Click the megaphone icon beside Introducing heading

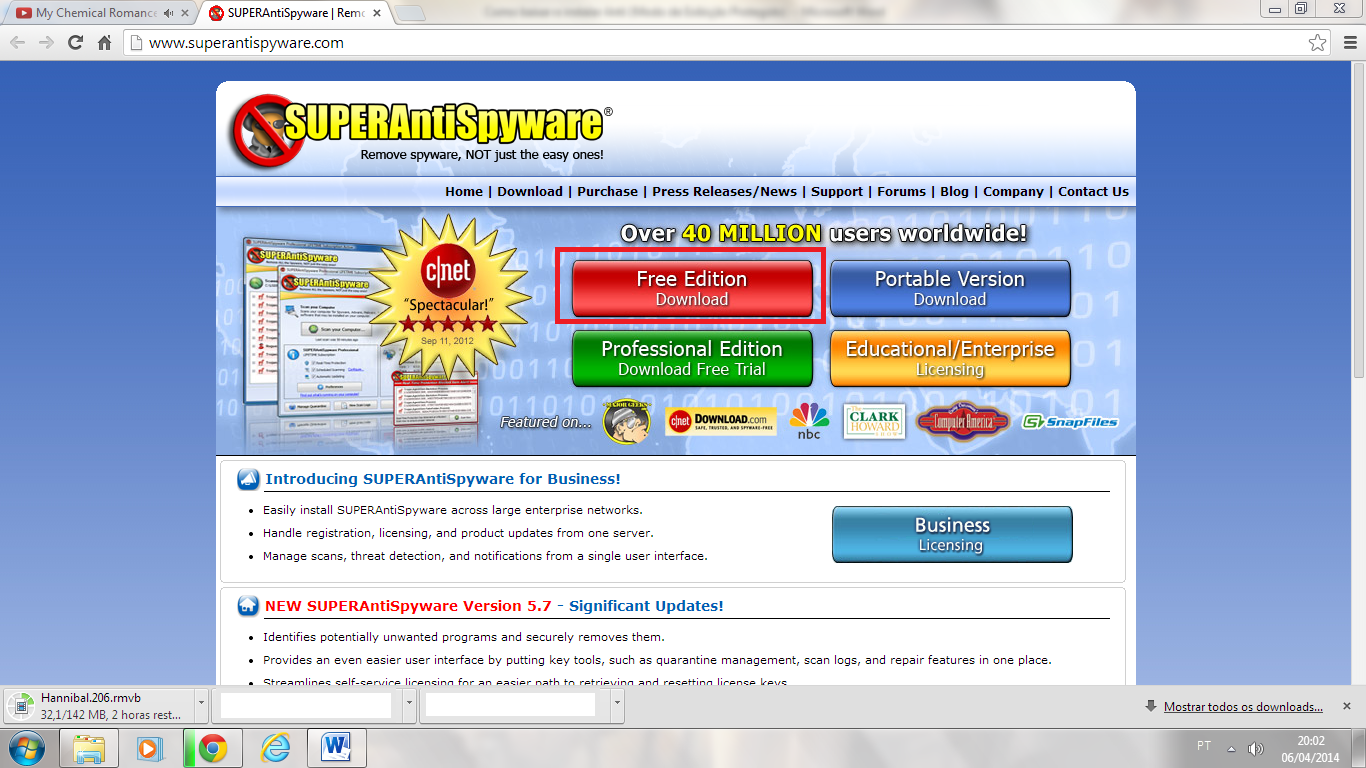point(248,479)
